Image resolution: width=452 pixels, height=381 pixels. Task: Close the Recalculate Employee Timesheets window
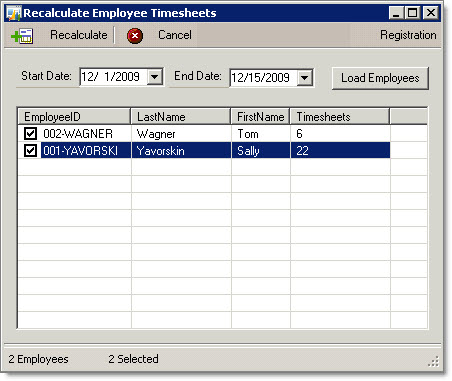(431, 13)
